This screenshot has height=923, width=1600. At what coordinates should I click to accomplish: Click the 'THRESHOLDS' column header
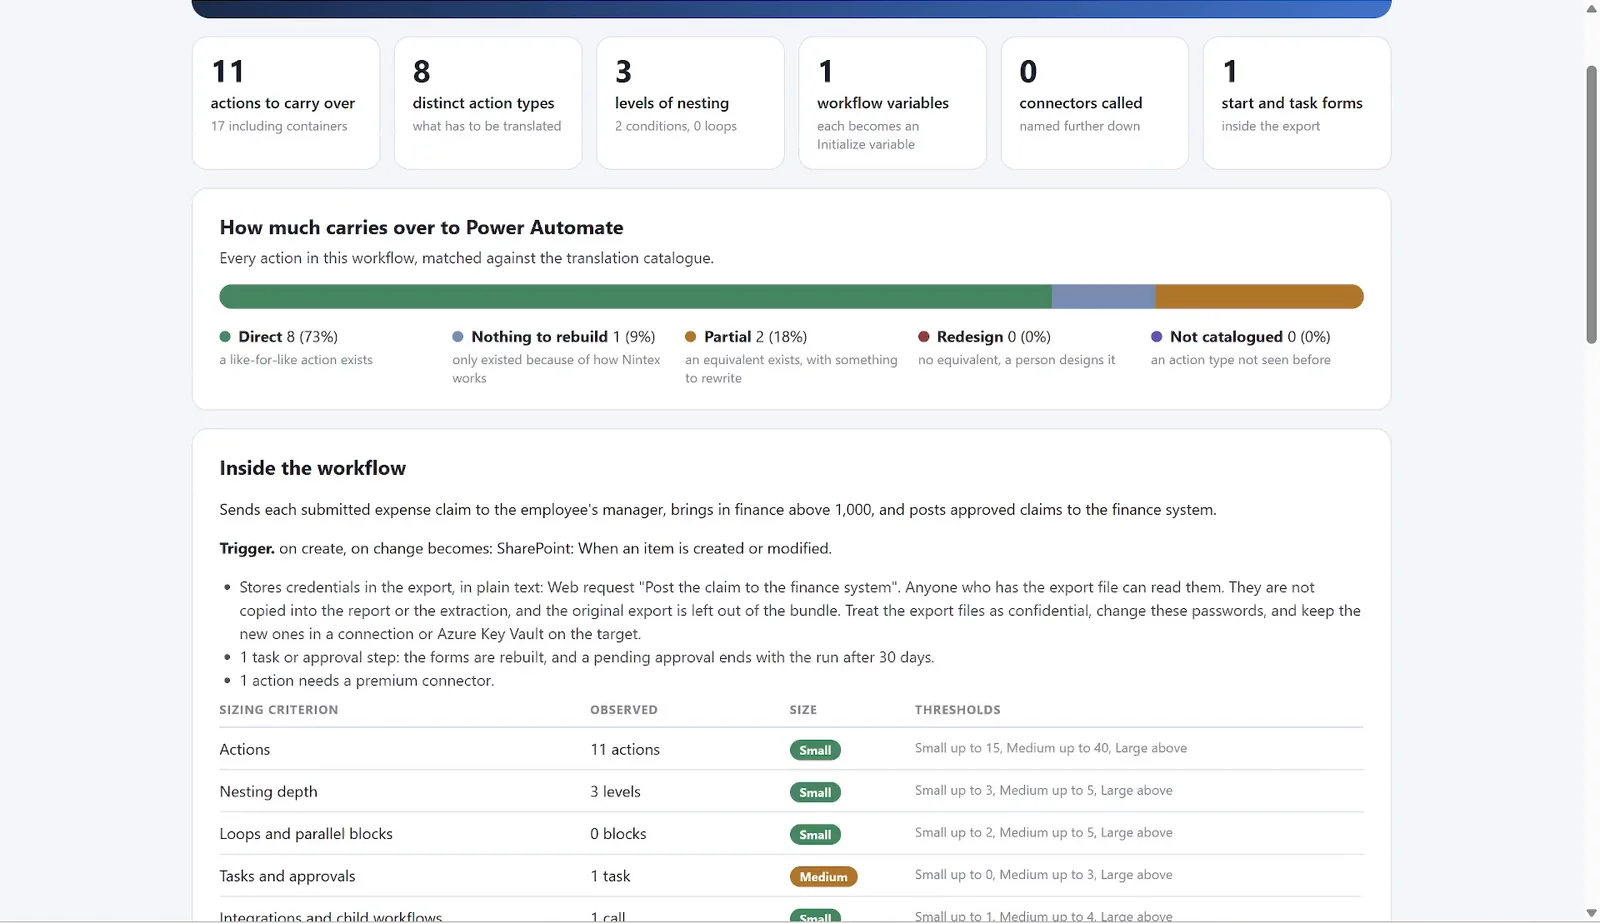(957, 710)
